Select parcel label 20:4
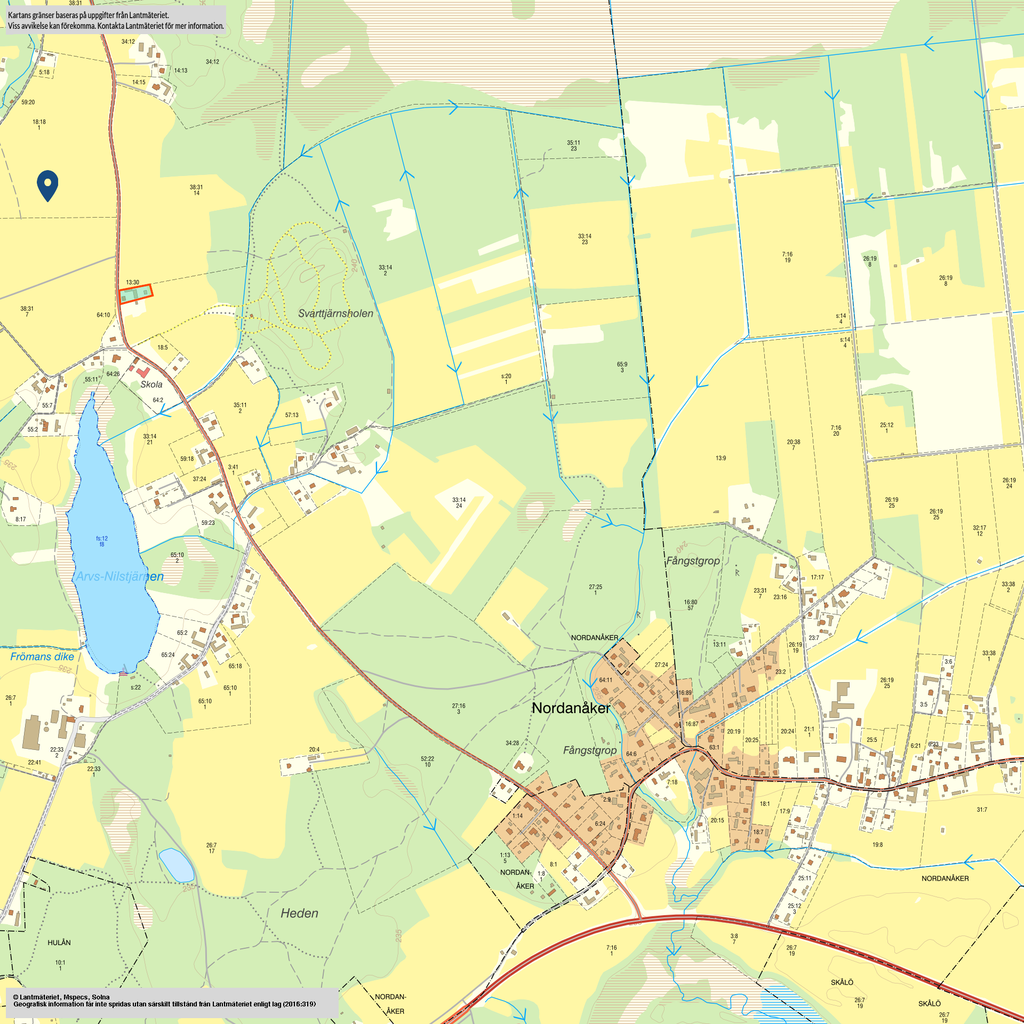 314,749
